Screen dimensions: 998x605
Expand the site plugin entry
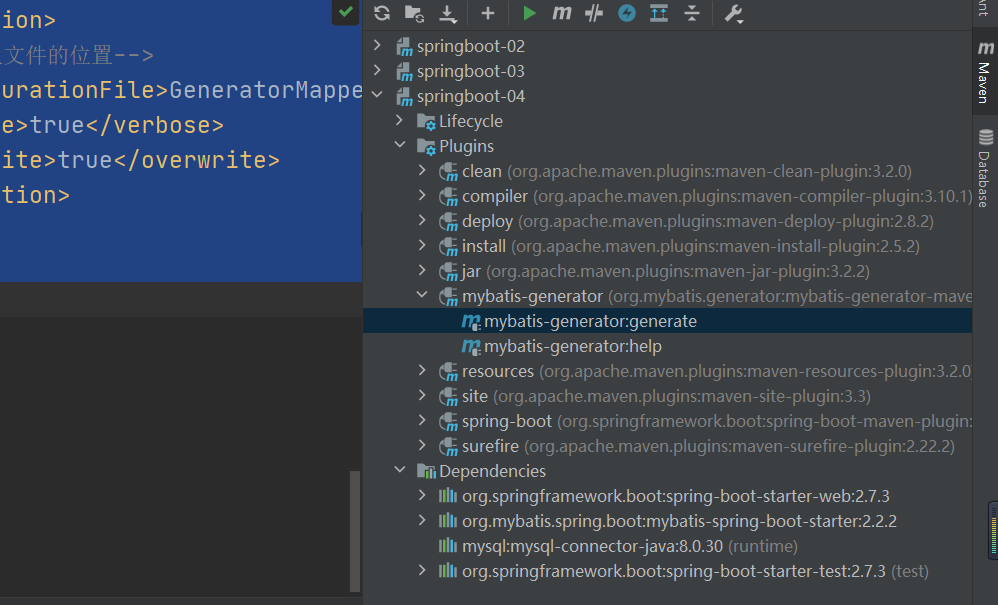coord(422,395)
